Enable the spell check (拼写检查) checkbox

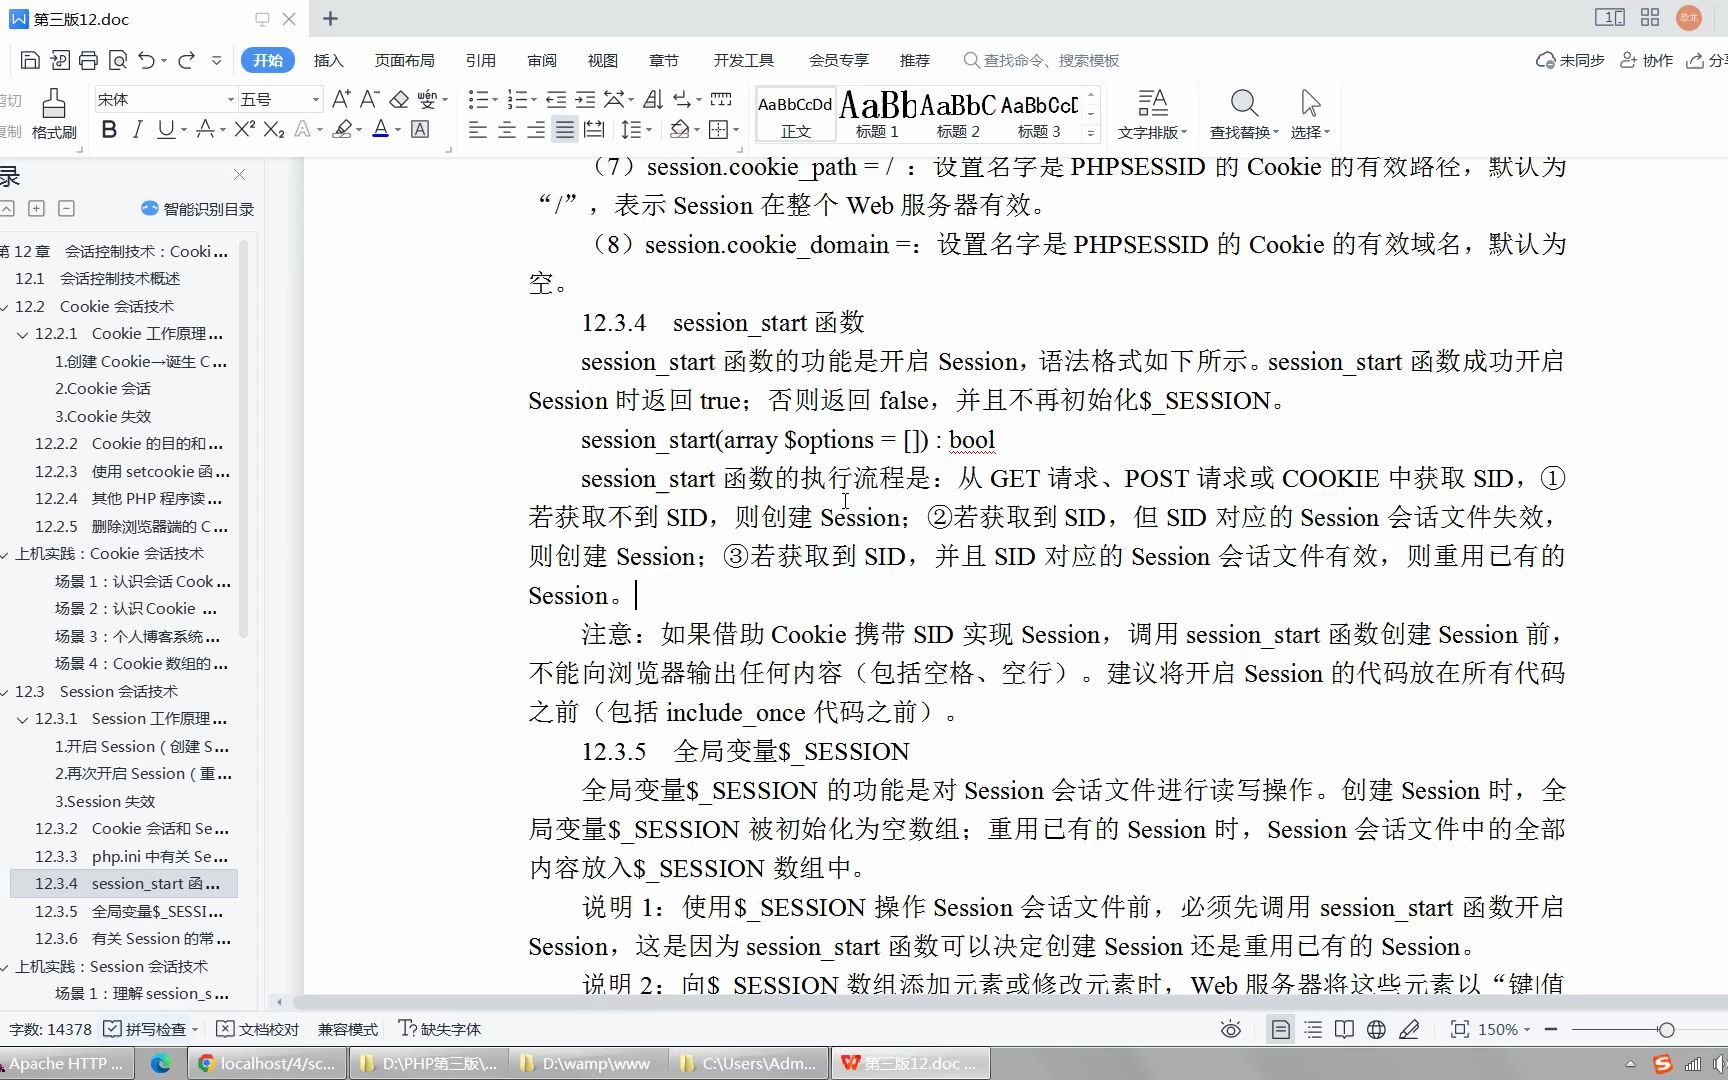click(113, 1029)
